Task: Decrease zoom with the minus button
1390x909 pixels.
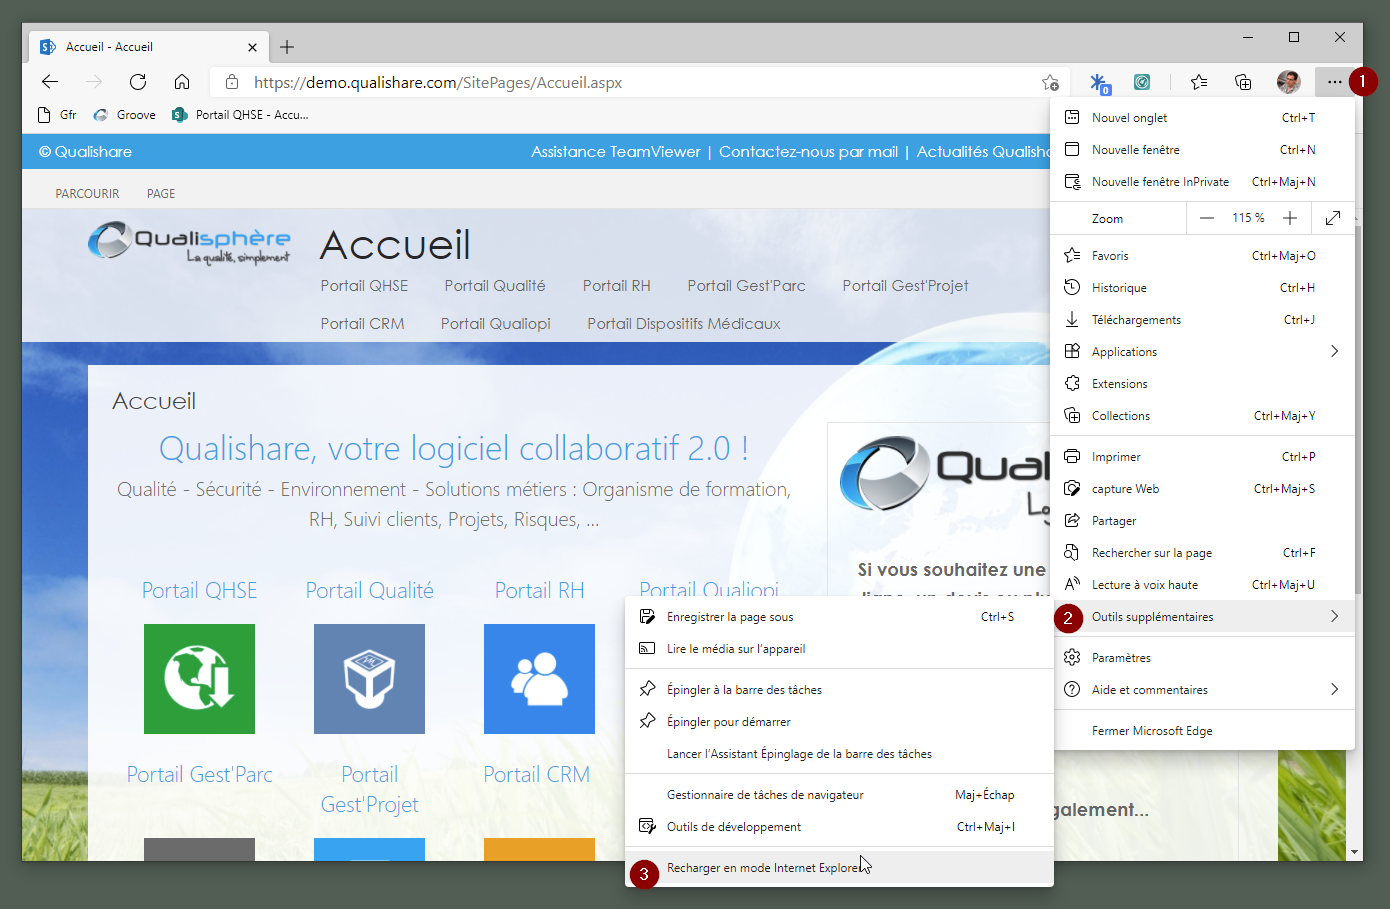Action: click(x=1207, y=218)
